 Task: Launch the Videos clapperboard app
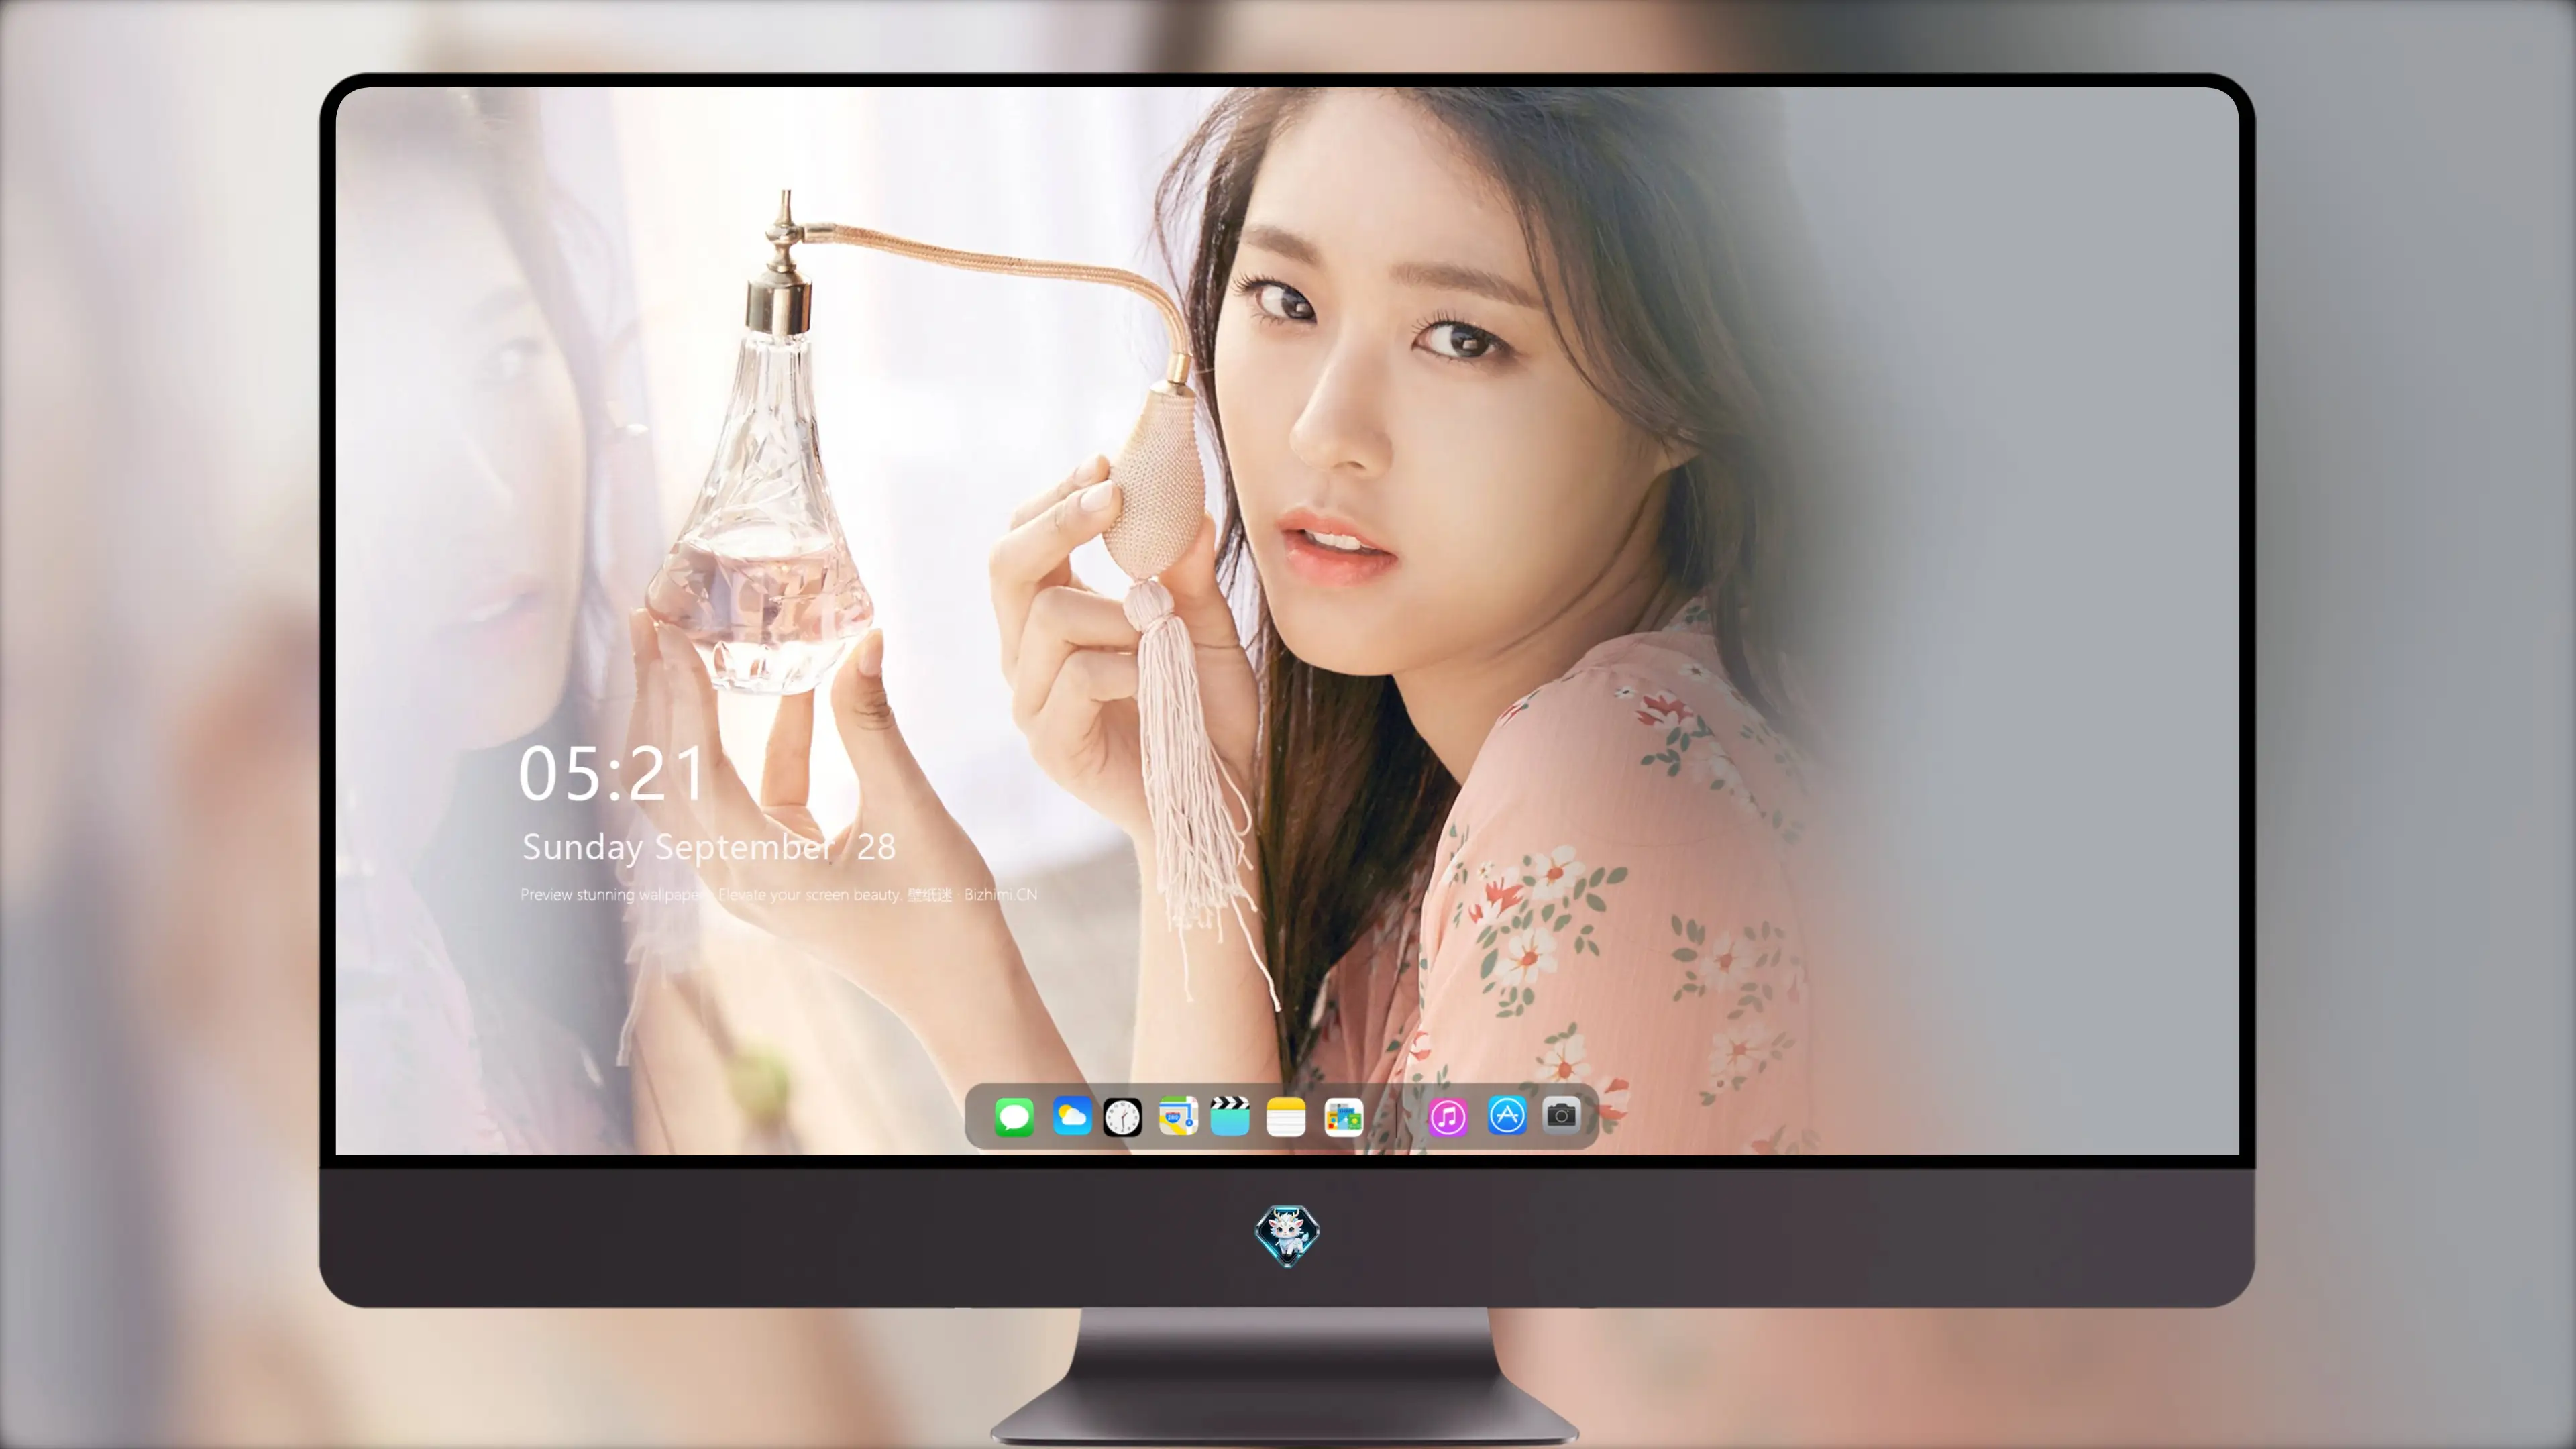(1230, 1116)
